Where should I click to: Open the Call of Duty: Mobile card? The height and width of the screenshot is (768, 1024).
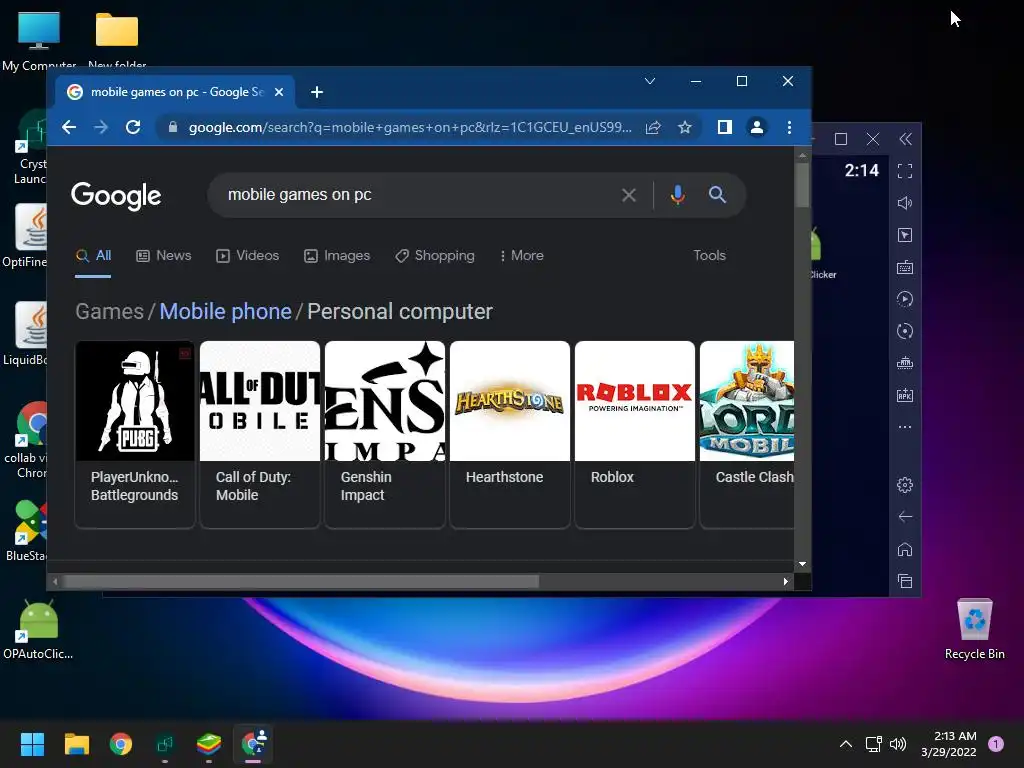click(260, 434)
